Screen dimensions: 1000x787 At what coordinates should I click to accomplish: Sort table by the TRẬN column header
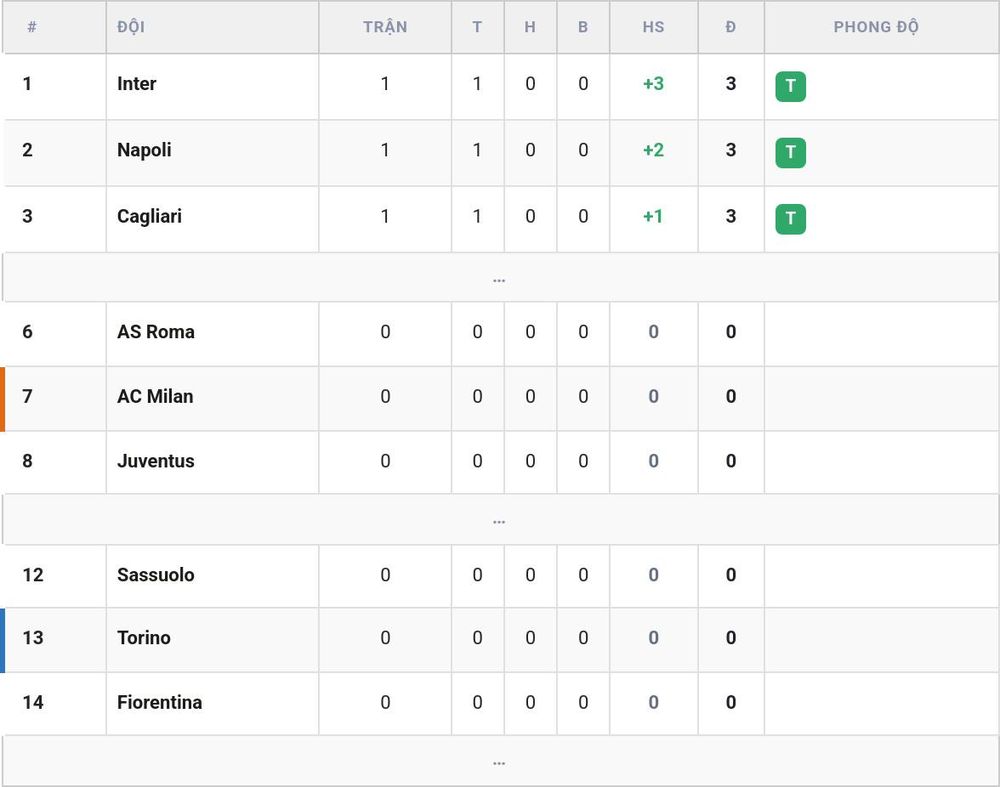pyautogui.click(x=385, y=27)
